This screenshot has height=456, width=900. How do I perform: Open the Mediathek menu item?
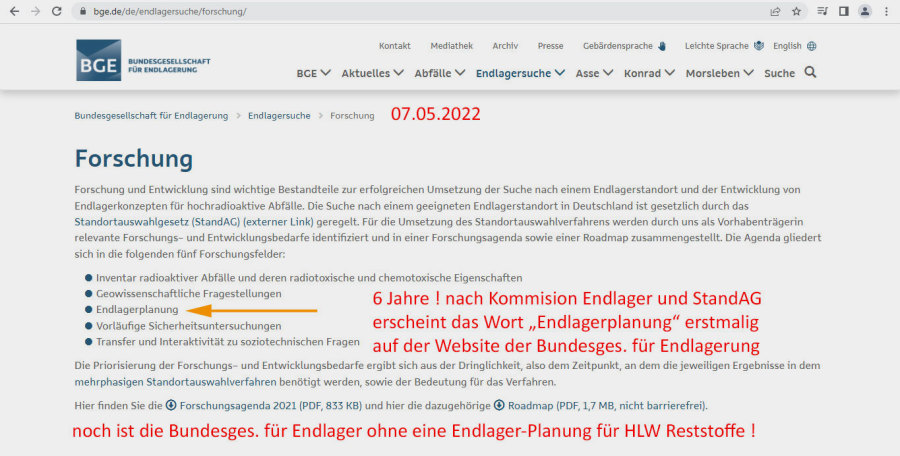click(x=451, y=46)
